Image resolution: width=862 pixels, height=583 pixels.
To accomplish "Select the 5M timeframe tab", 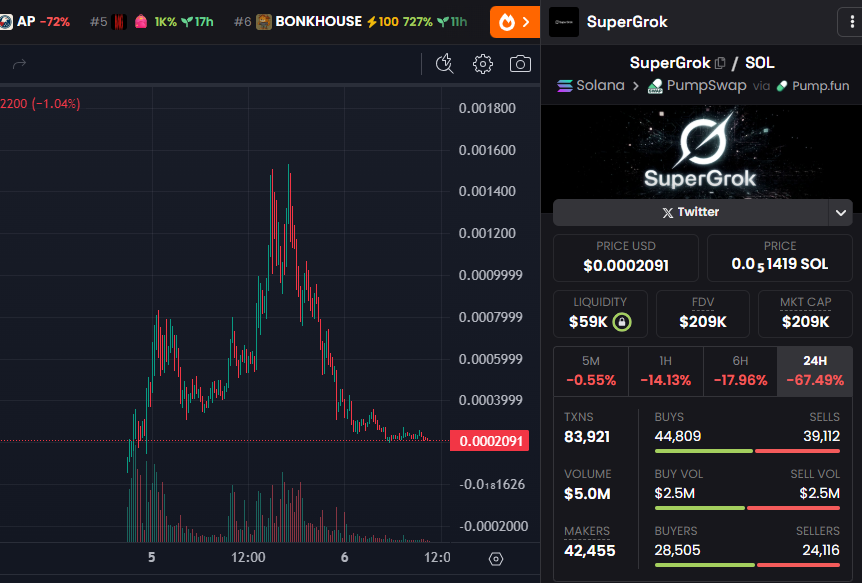I will tap(591, 371).
